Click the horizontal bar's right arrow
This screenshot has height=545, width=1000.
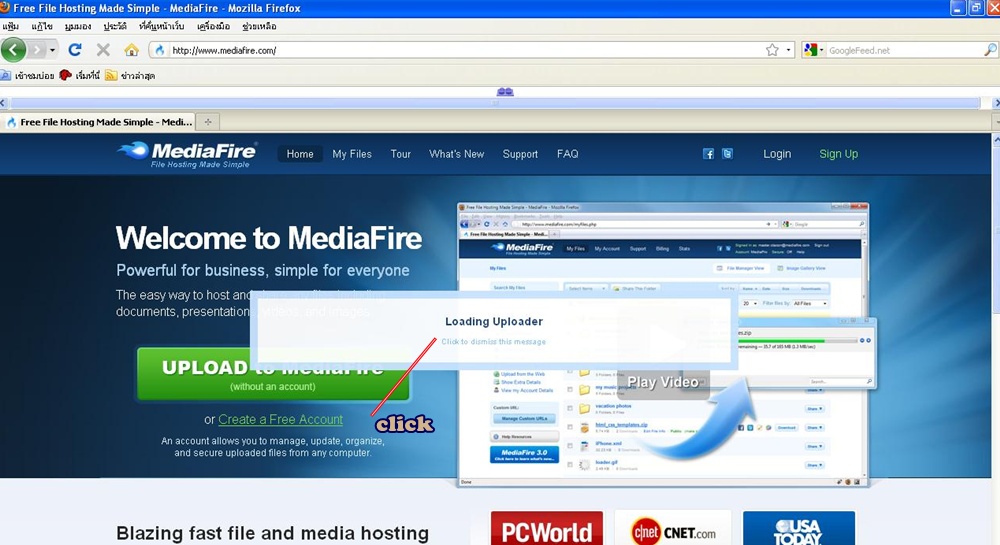coord(996,103)
